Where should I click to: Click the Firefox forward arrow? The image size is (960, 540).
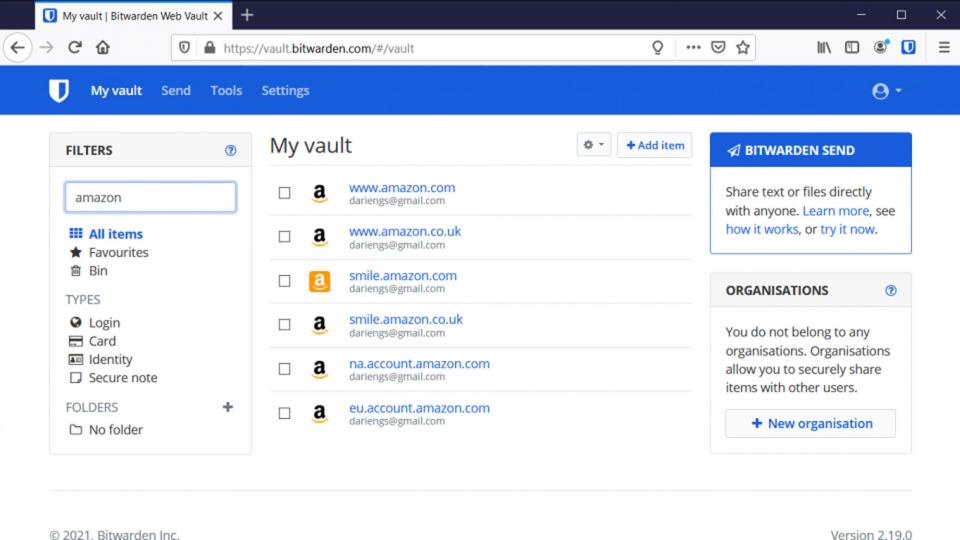pyautogui.click(x=47, y=47)
